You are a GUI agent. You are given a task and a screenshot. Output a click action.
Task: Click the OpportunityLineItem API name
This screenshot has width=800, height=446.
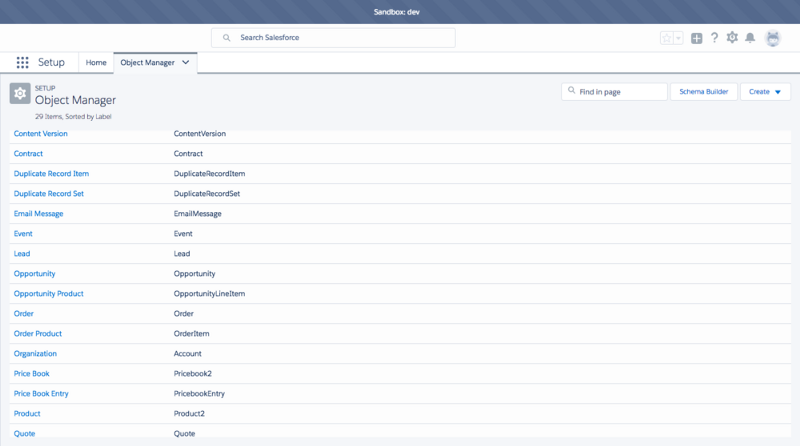pos(209,293)
